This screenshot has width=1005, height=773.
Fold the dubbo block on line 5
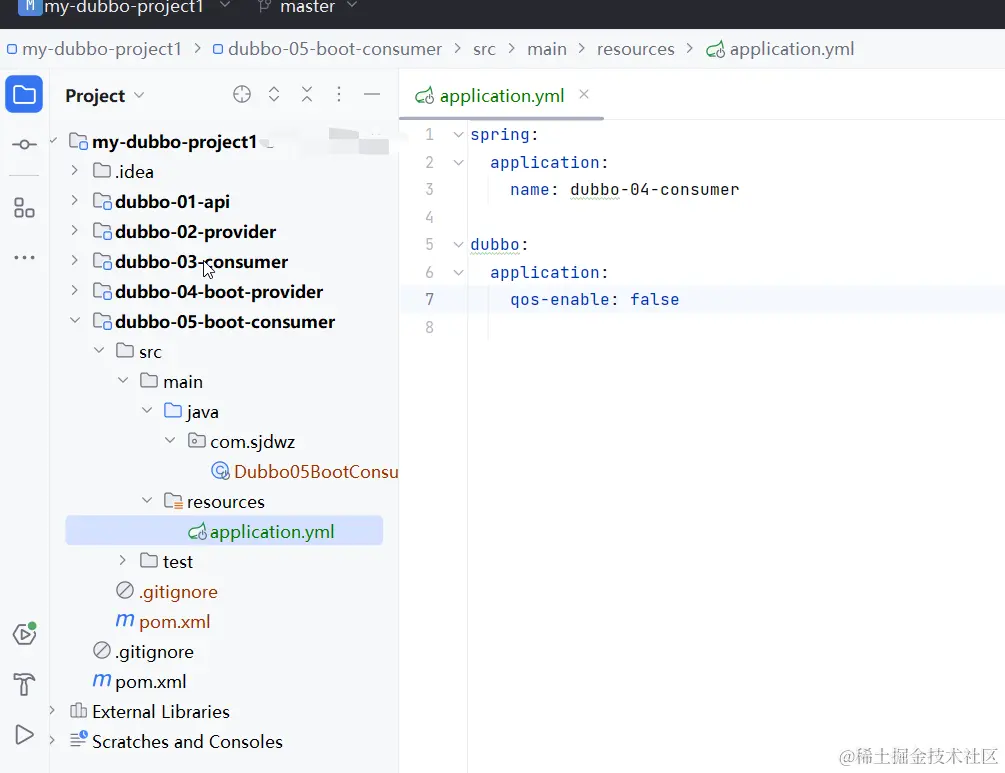click(458, 244)
